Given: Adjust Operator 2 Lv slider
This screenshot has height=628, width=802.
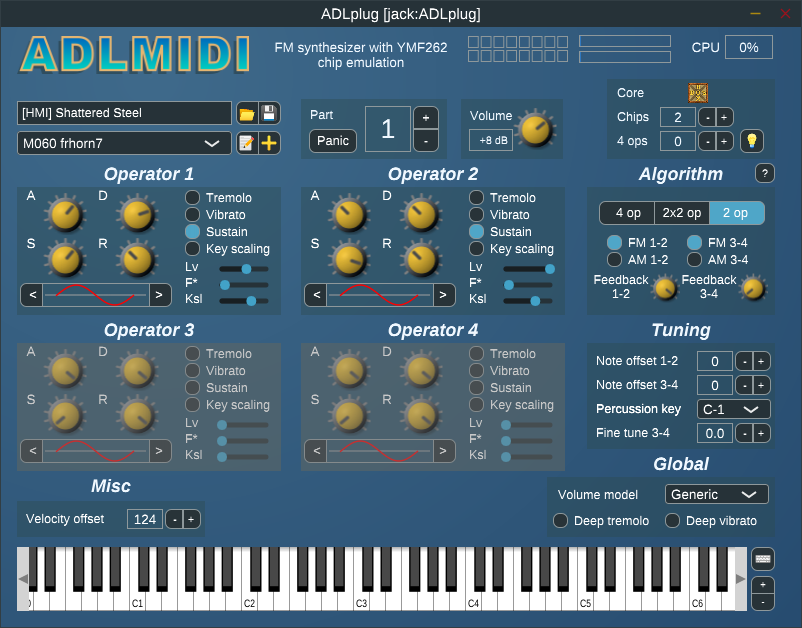Looking at the screenshot, I should click(528, 269).
